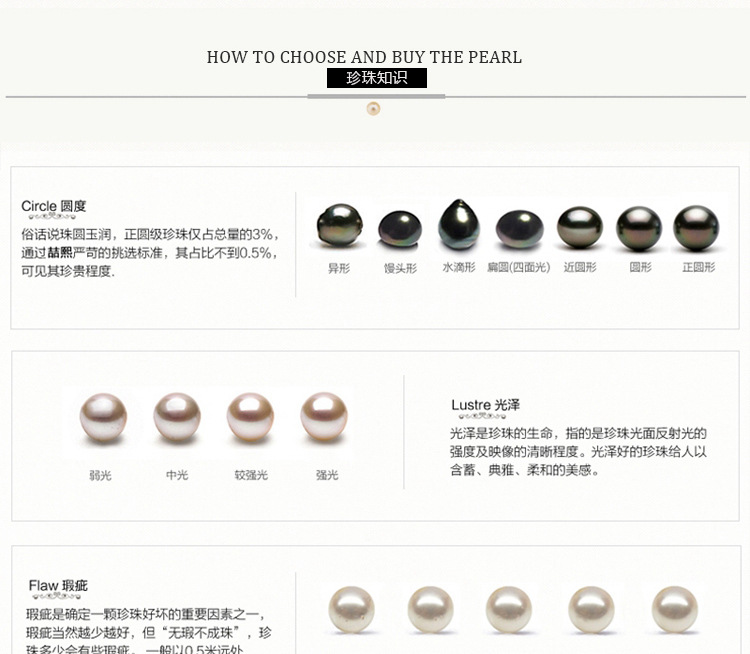The width and height of the screenshot is (750, 654).
Task: Select the 馒头形 bun-shaped pearl image
Action: [x=400, y=229]
